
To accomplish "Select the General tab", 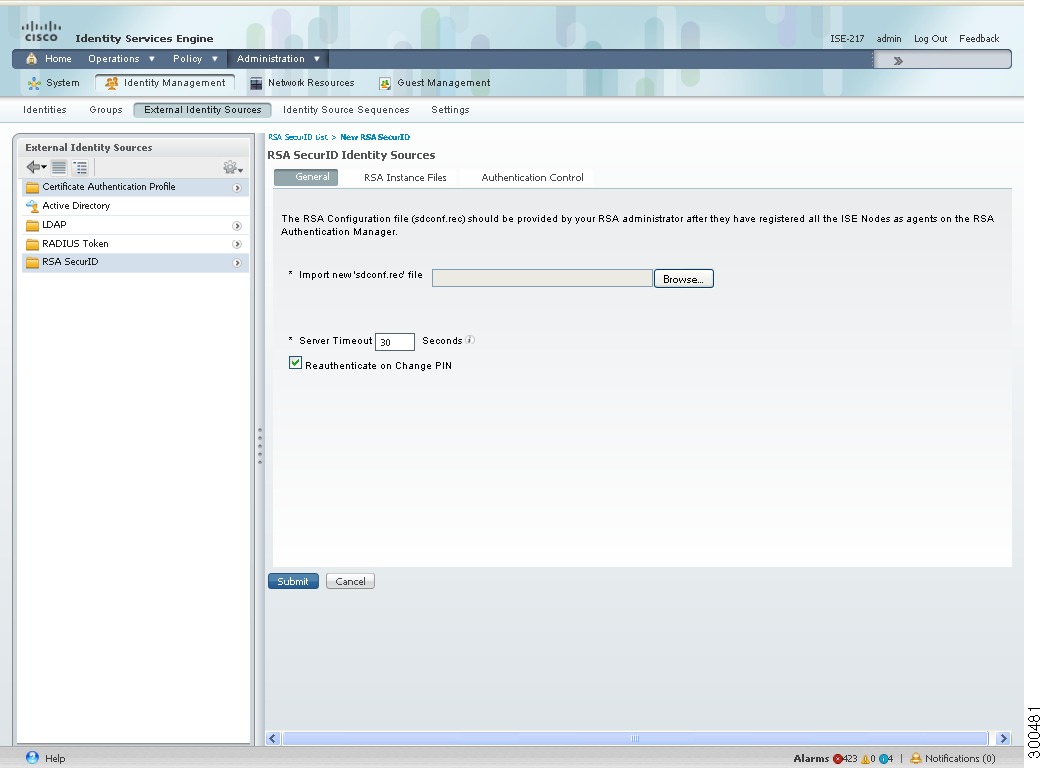I will 306,177.
